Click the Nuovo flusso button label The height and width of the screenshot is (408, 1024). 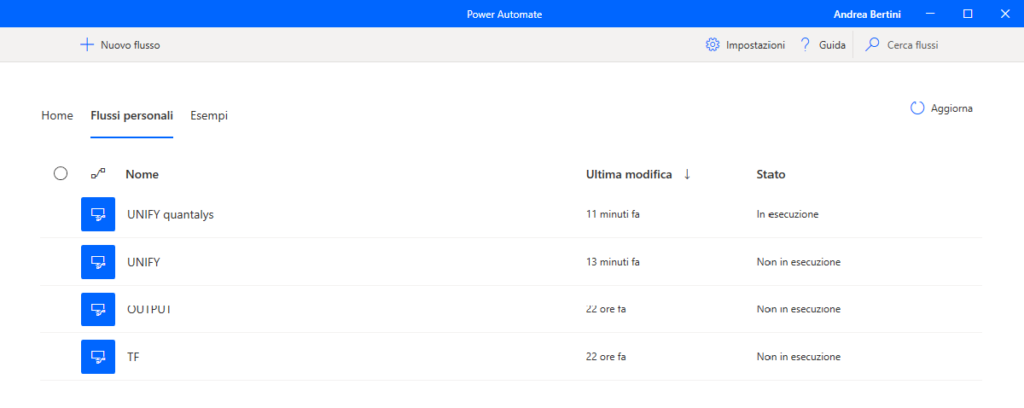coord(130,45)
